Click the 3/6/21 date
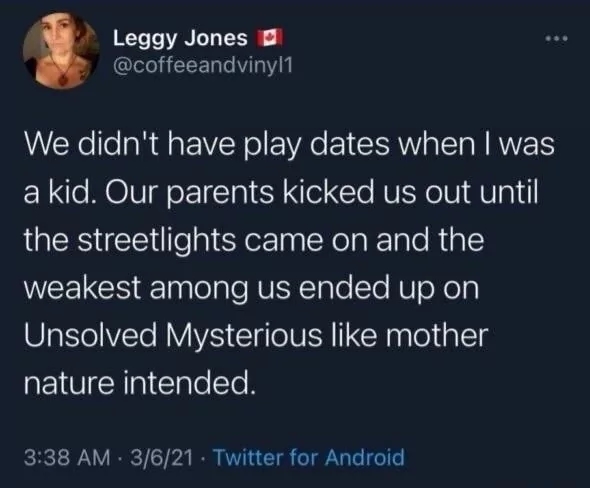Image resolution: width=590 pixels, height=488 pixels. [x=162, y=458]
